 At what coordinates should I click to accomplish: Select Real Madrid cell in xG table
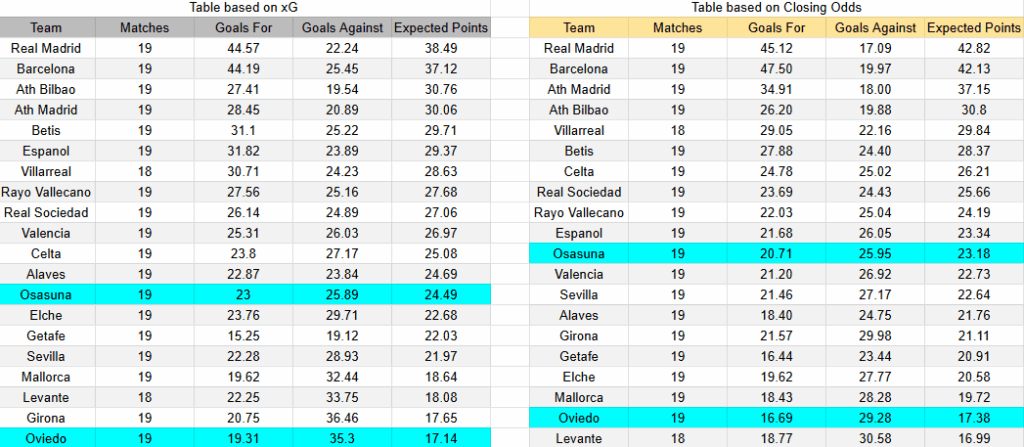pyautogui.click(x=46, y=48)
